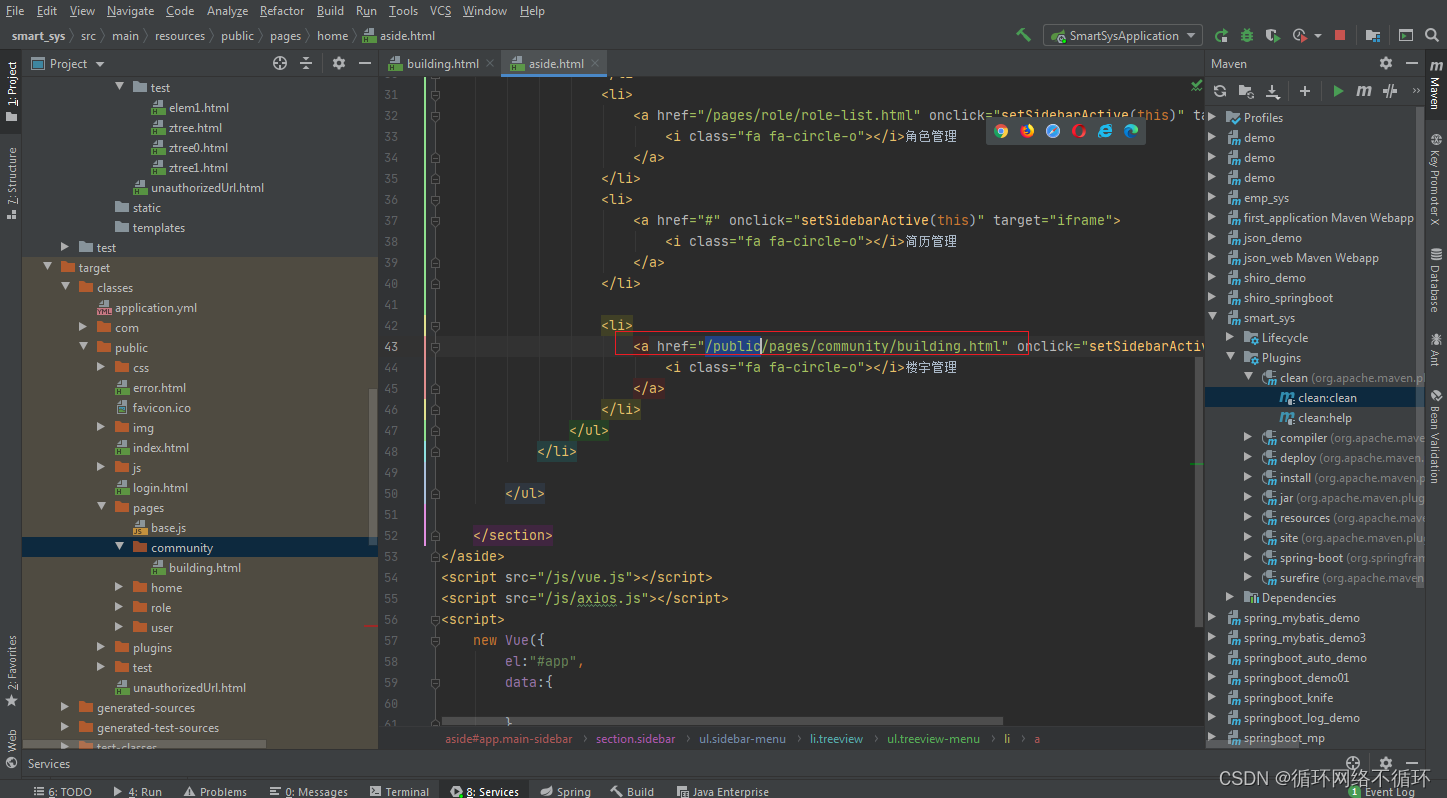
Task: Open the Spring tool window tab
Action: click(x=565, y=791)
